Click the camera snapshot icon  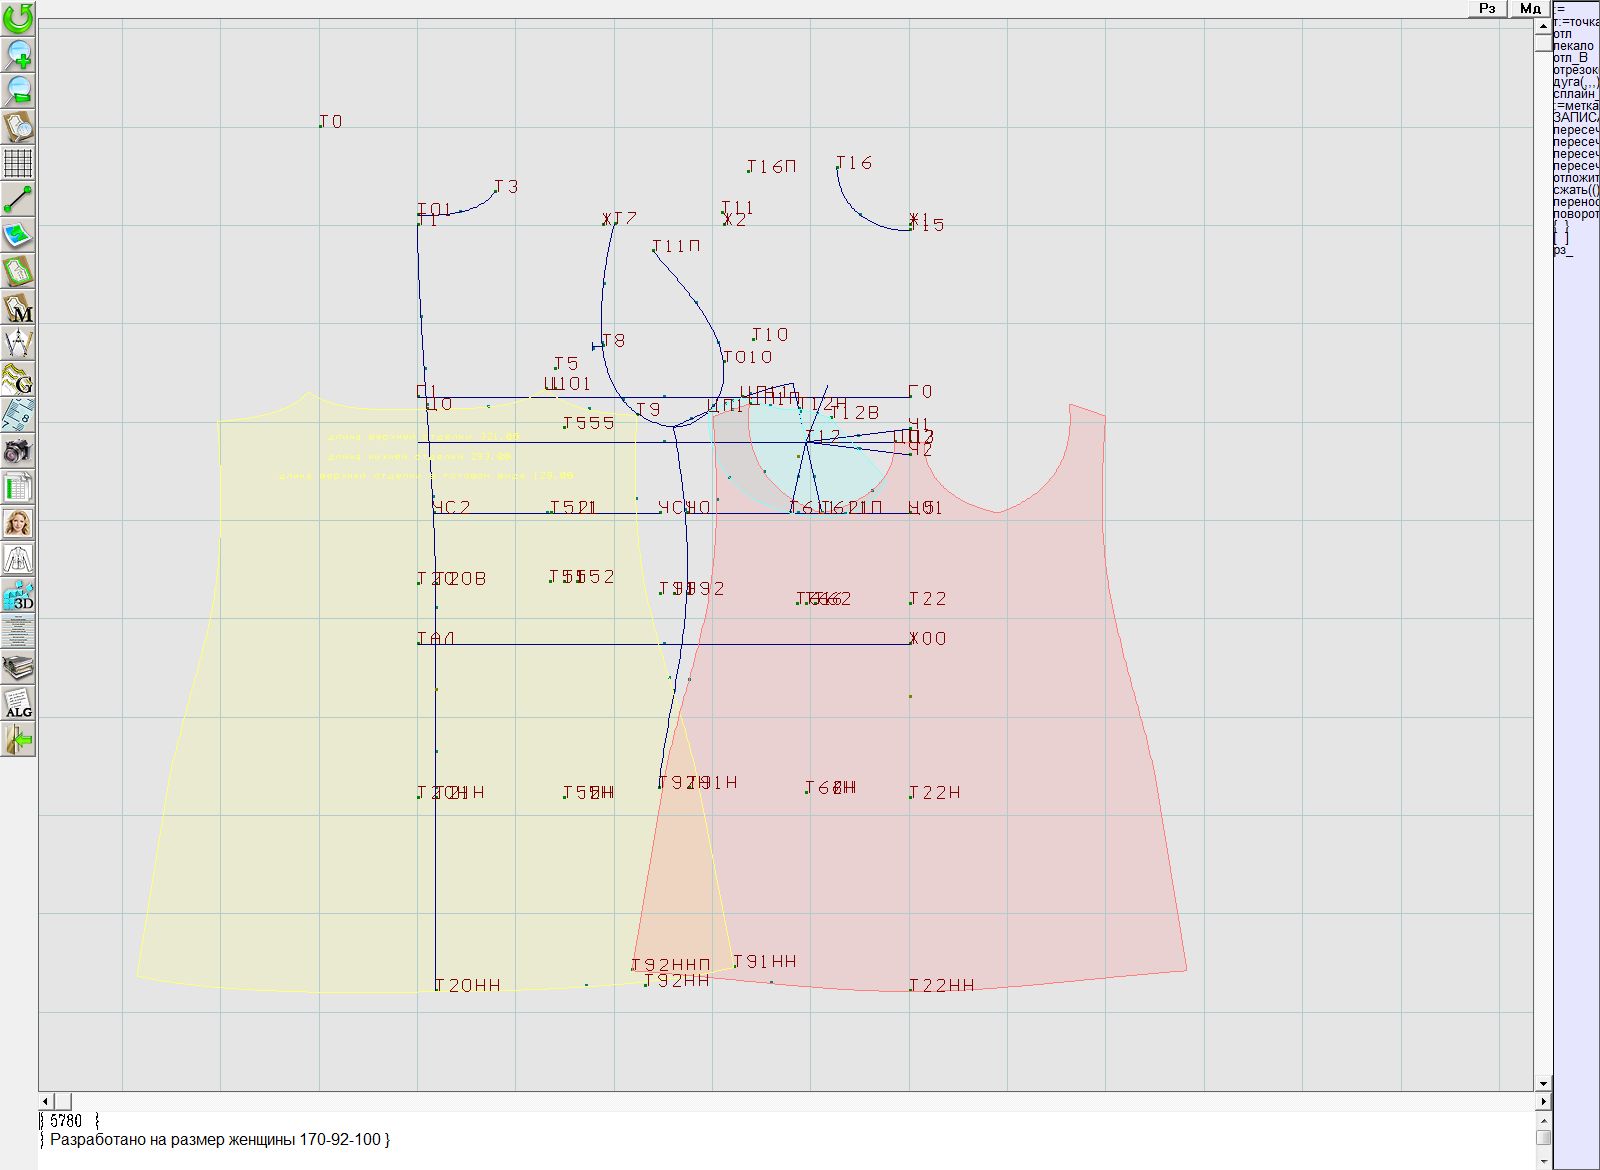coord(18,452)
